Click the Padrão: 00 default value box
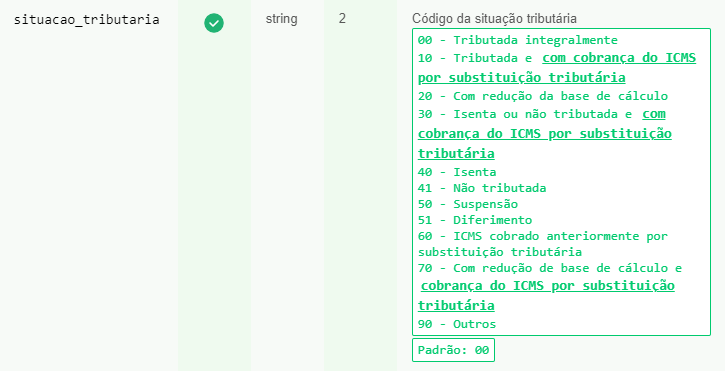The image size is (725, 371). pyautogui.click(x=453, y=350)
